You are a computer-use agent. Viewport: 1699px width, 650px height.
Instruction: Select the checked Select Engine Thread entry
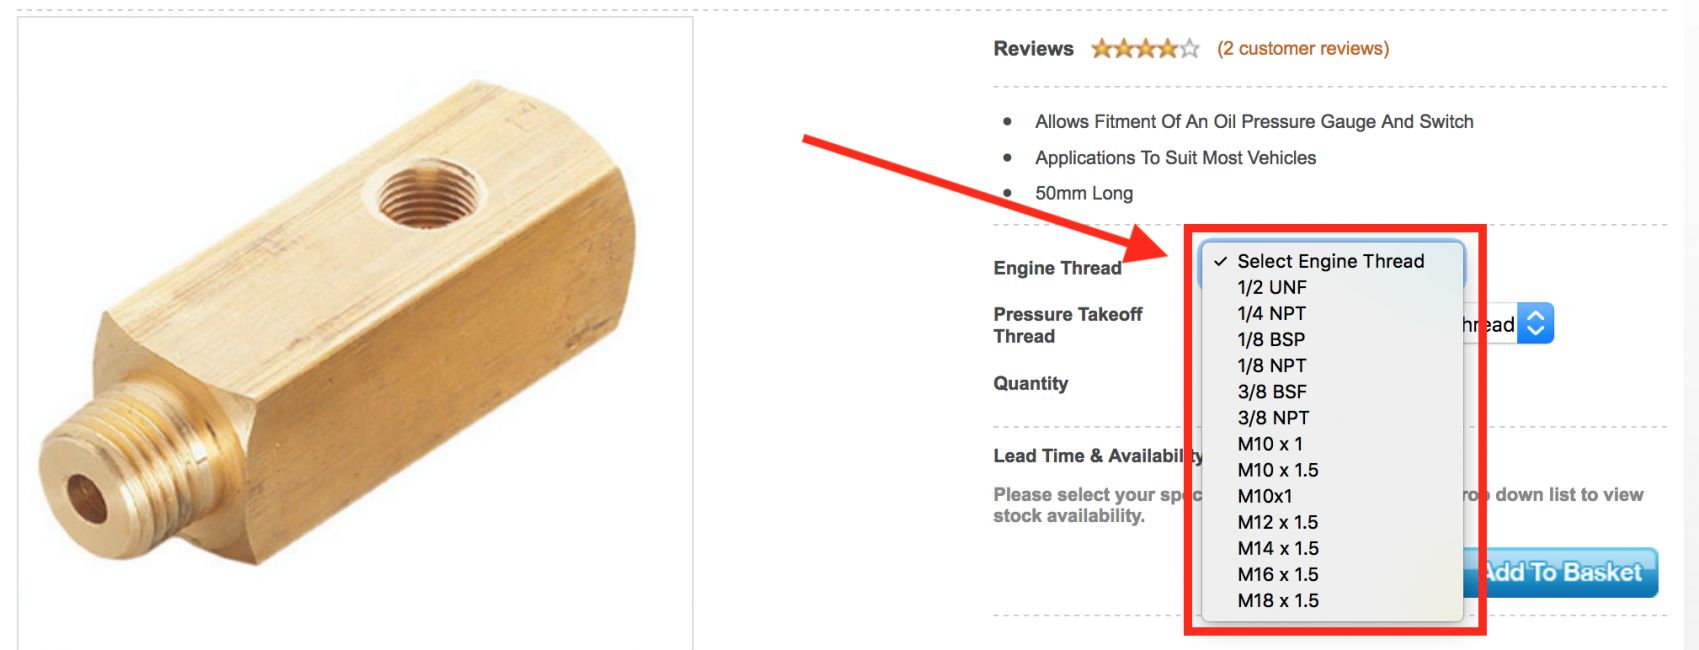click(1331, 261)
